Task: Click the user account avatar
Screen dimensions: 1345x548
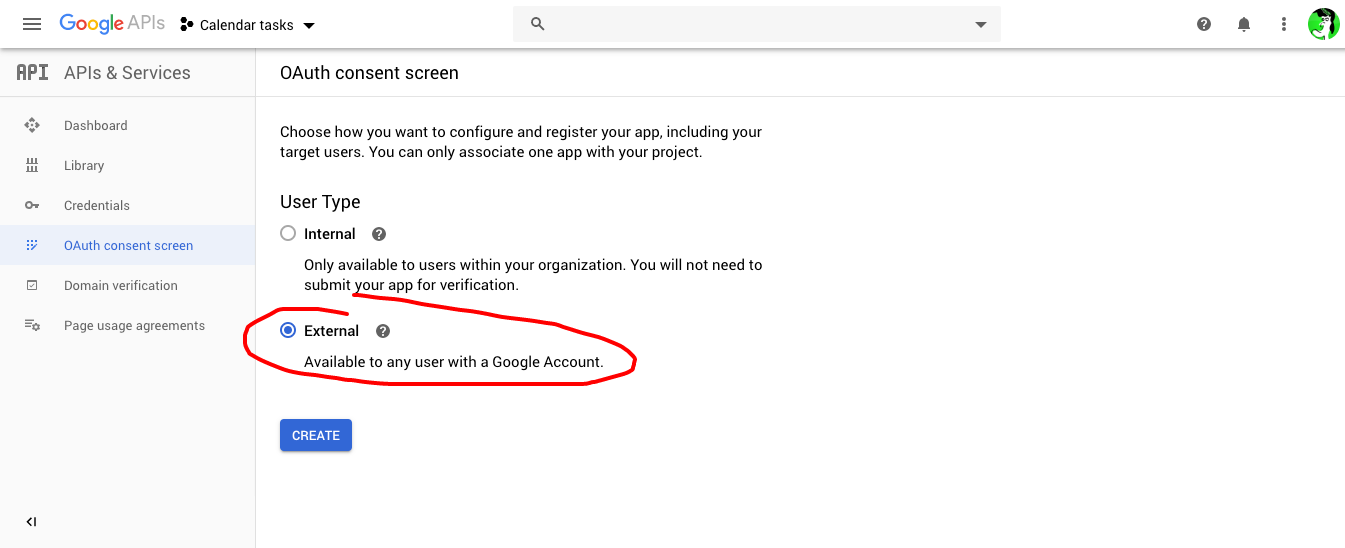Action: pyautogui.click(x=1323, y=24)
